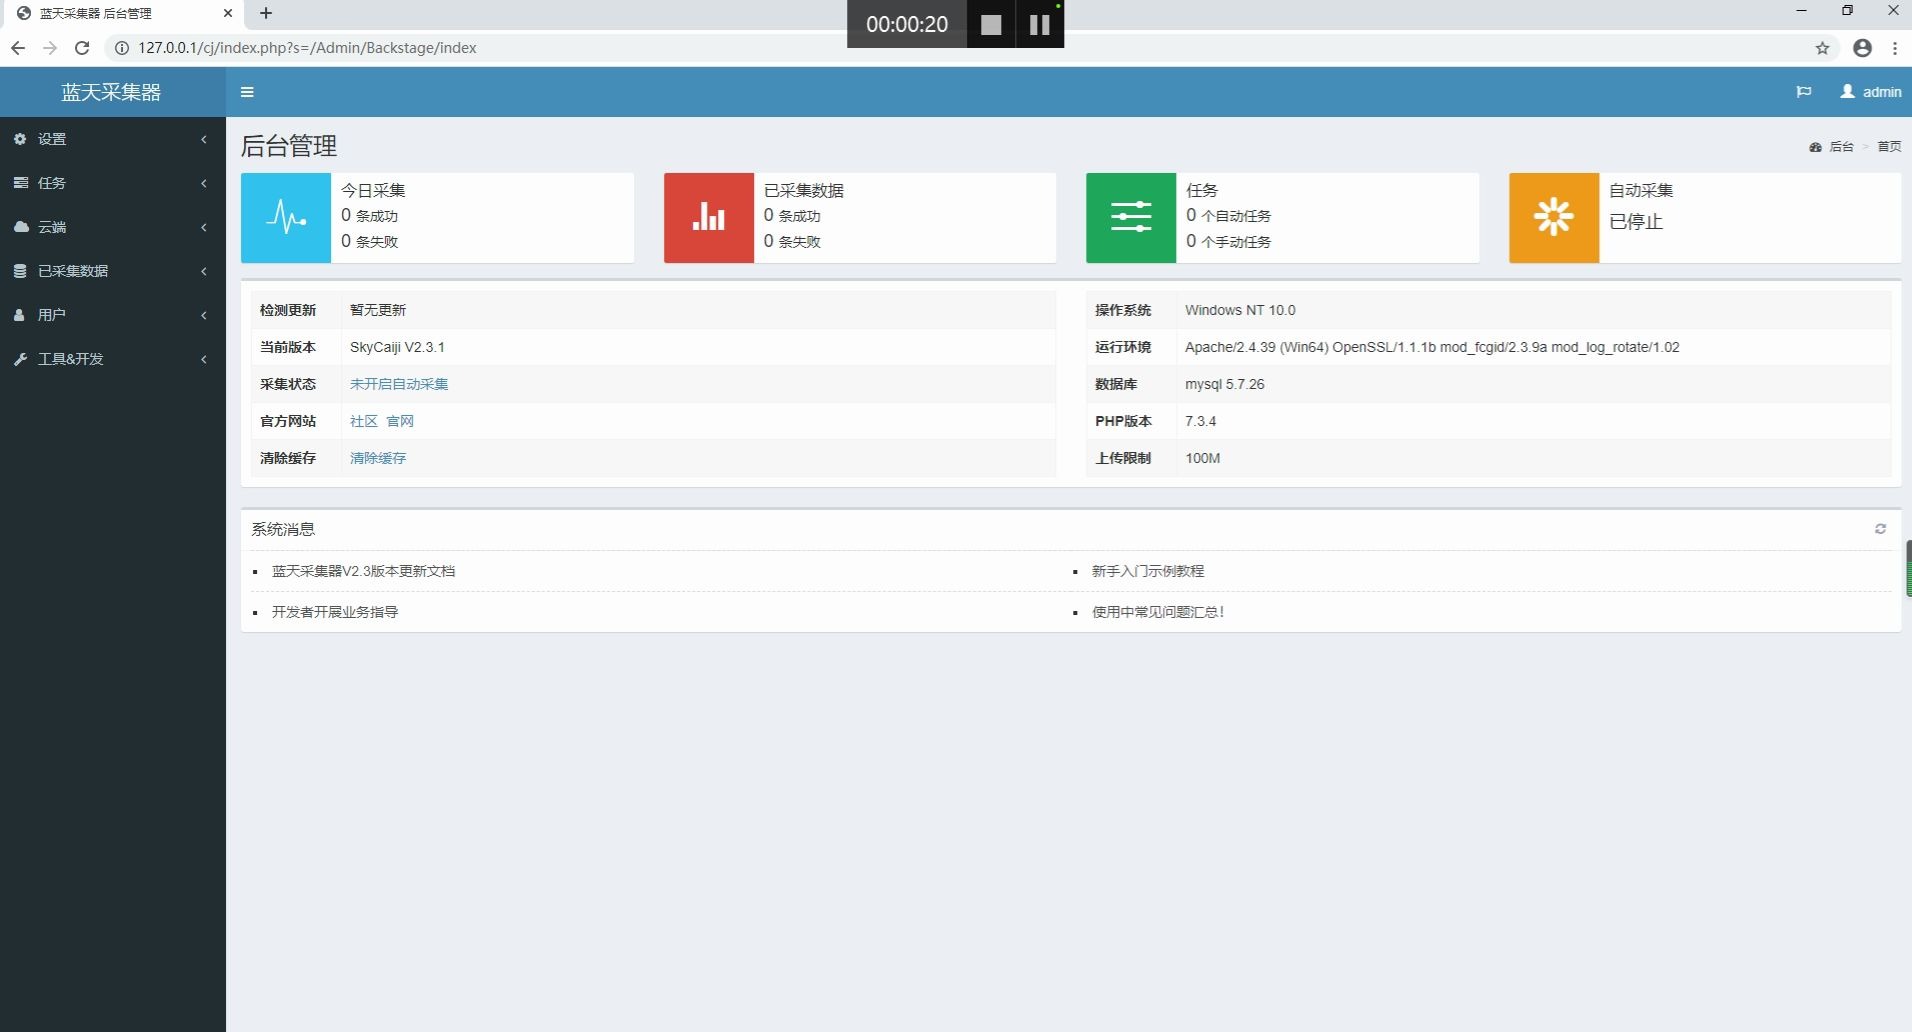Viewport: 1912px width, 1032px height.
Task: Open the browser three-dot menu
Action: 1895,48
